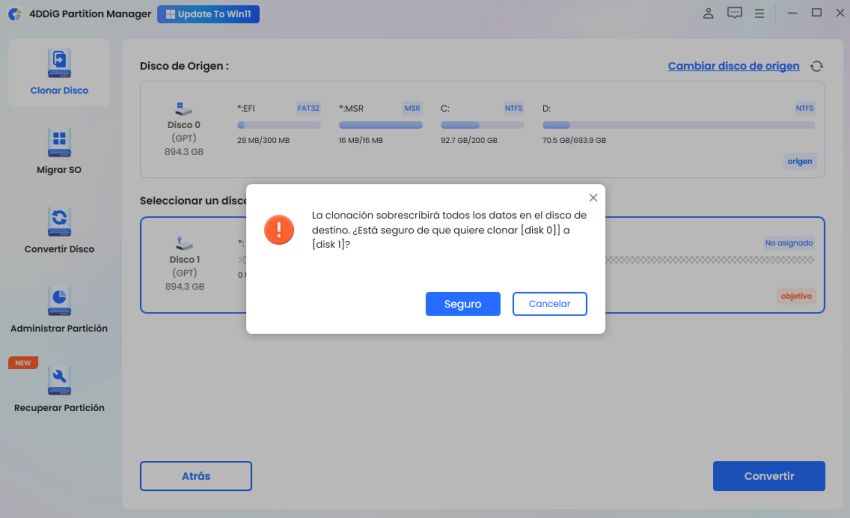850x518 pixels.
Task: Close the clone warning dialog
Action: click(593, 198)
